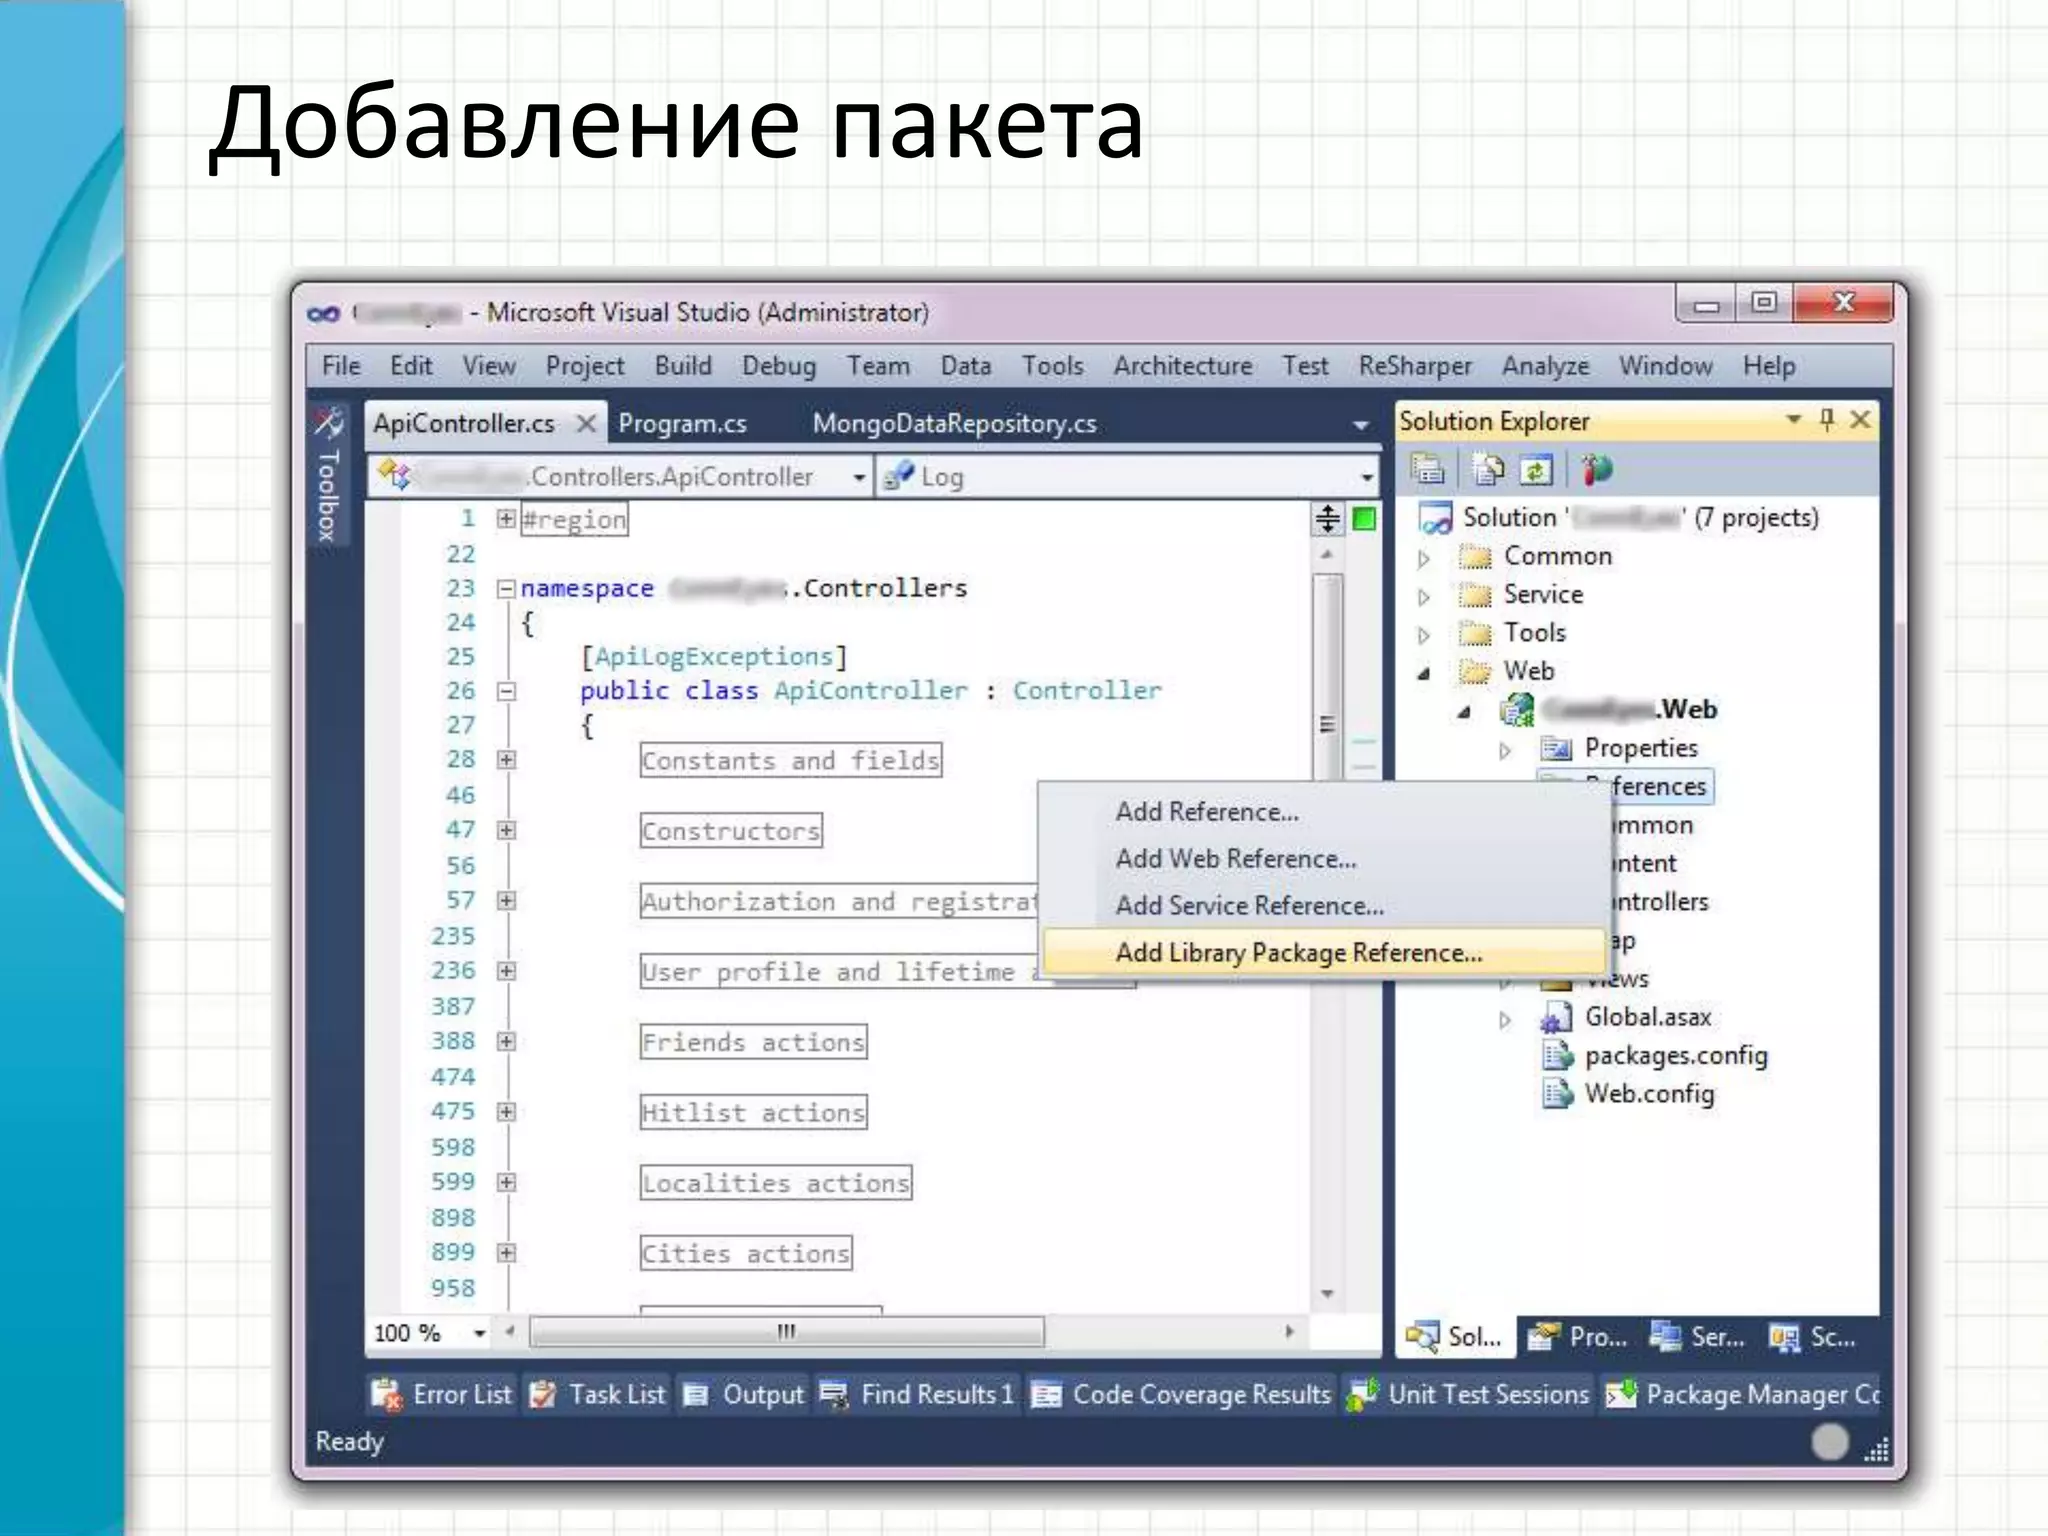Switch to MongoDataRepository.cs editor tab
2048x1536 pixels.
click(x=954, y=424)
